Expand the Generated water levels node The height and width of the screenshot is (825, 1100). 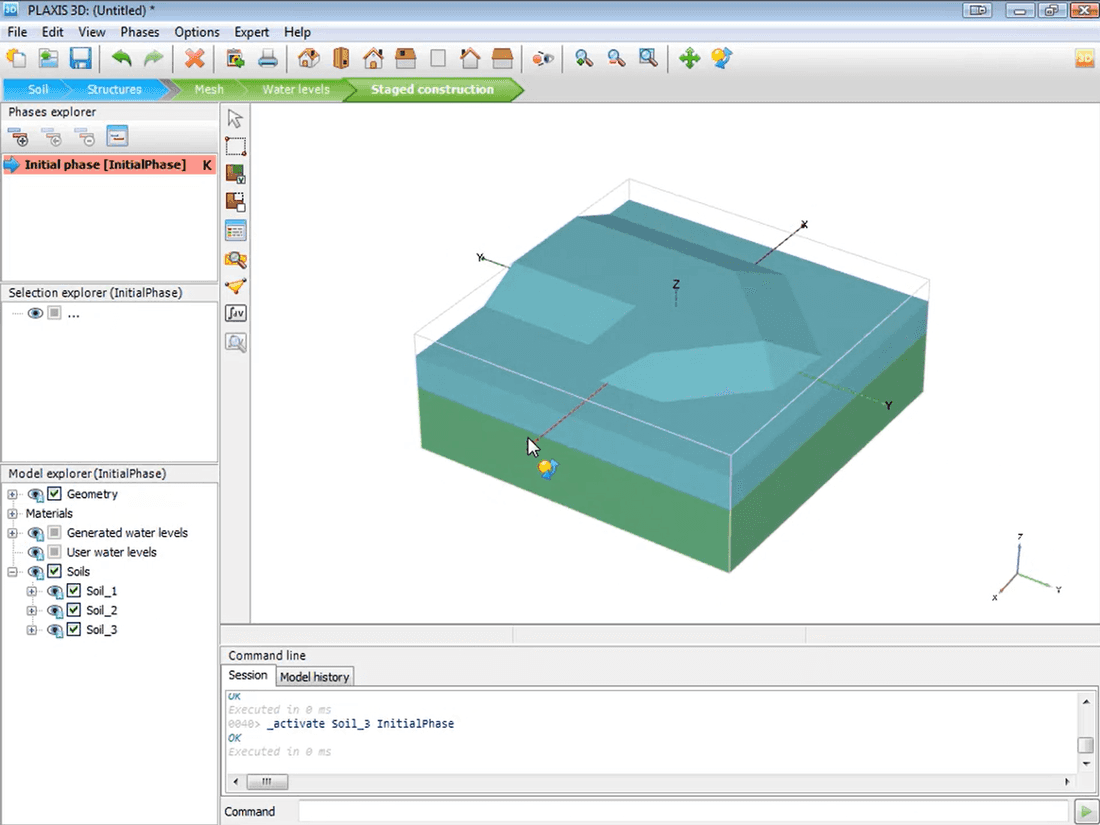(x=12, y=533)
